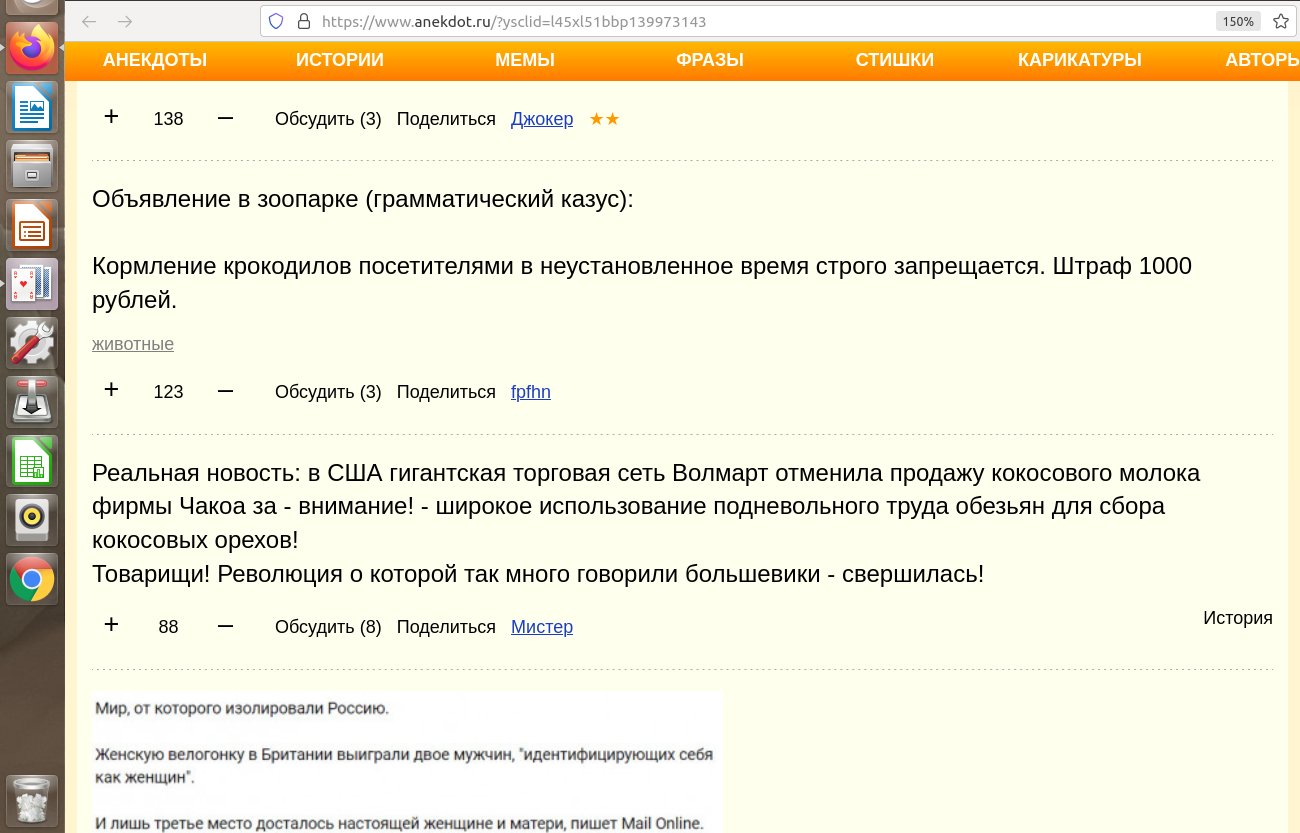Screen dimensions: 1300x833
Task: Upvote the Walmart story rated 88
Action: [x=111, y=625]
